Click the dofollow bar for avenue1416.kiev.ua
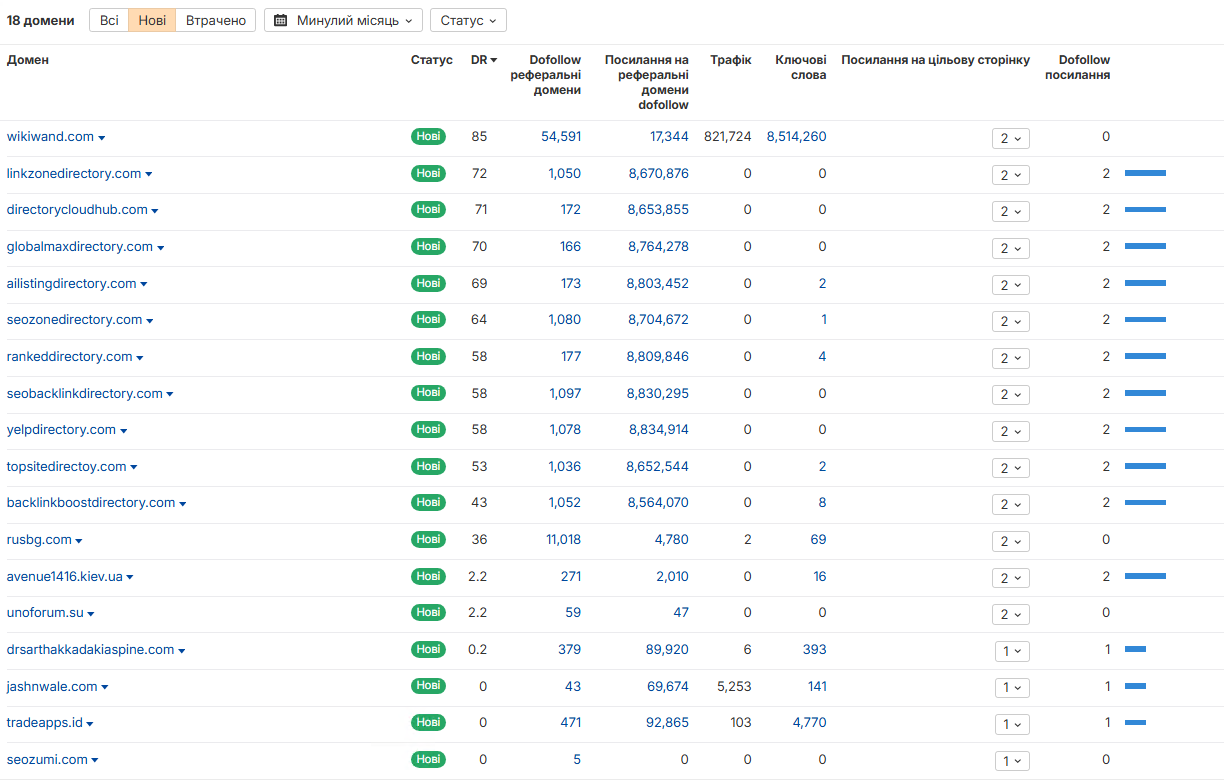The image size is (1224, 783). pyautogui.click(x=1145, y=576)
